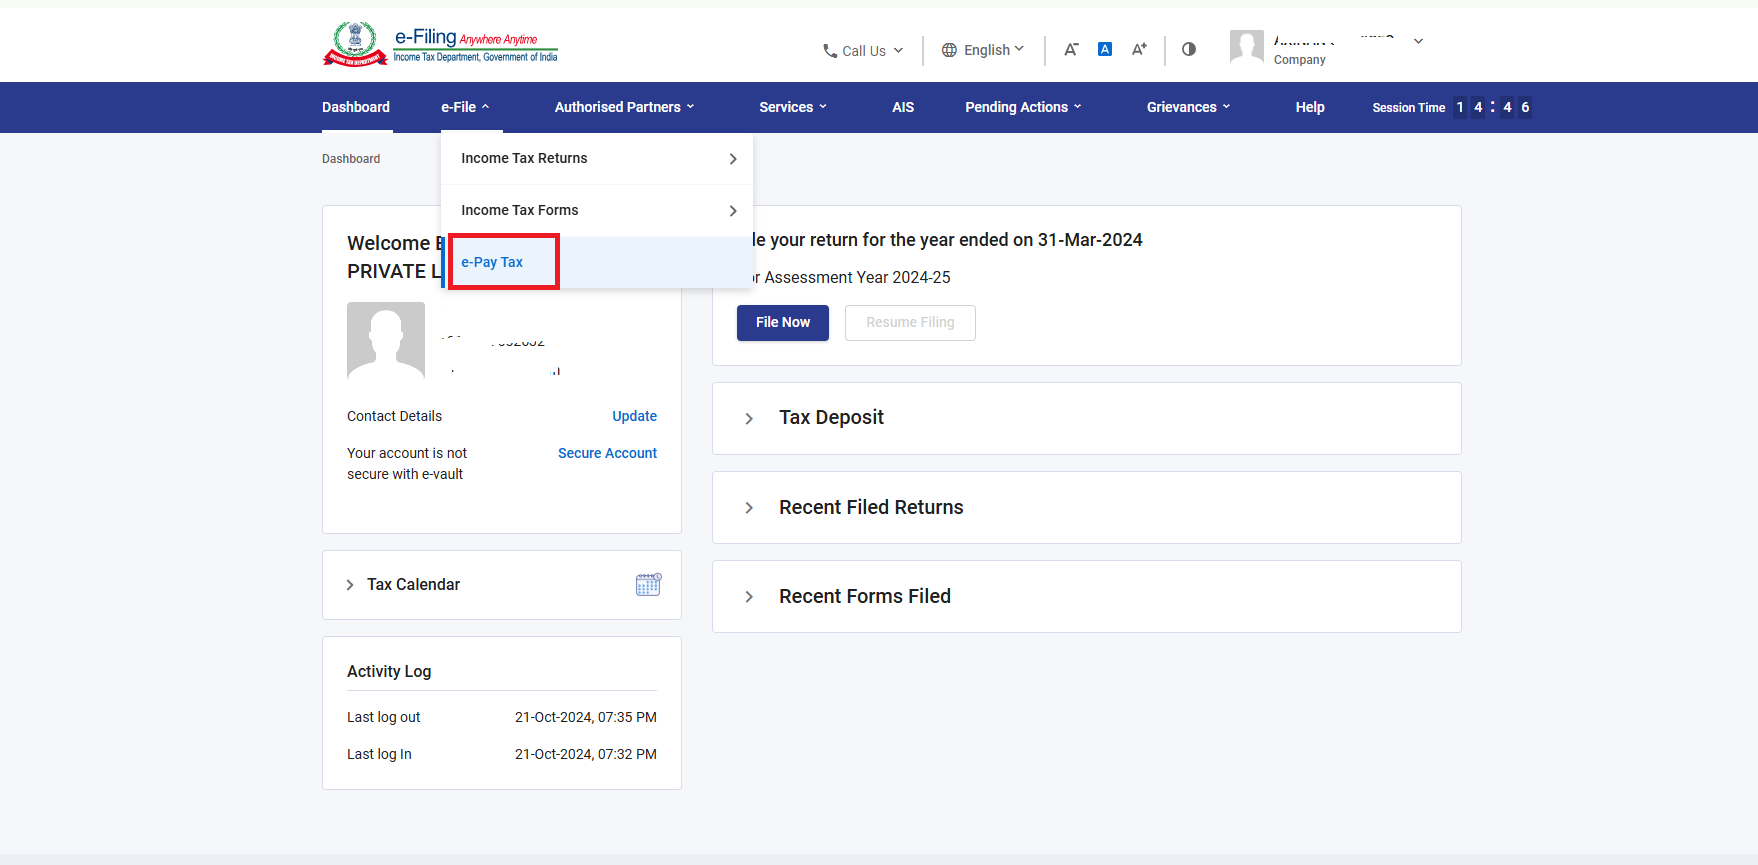
Task: Click the welcome card profile picture
Action: (x=386, y=340)
